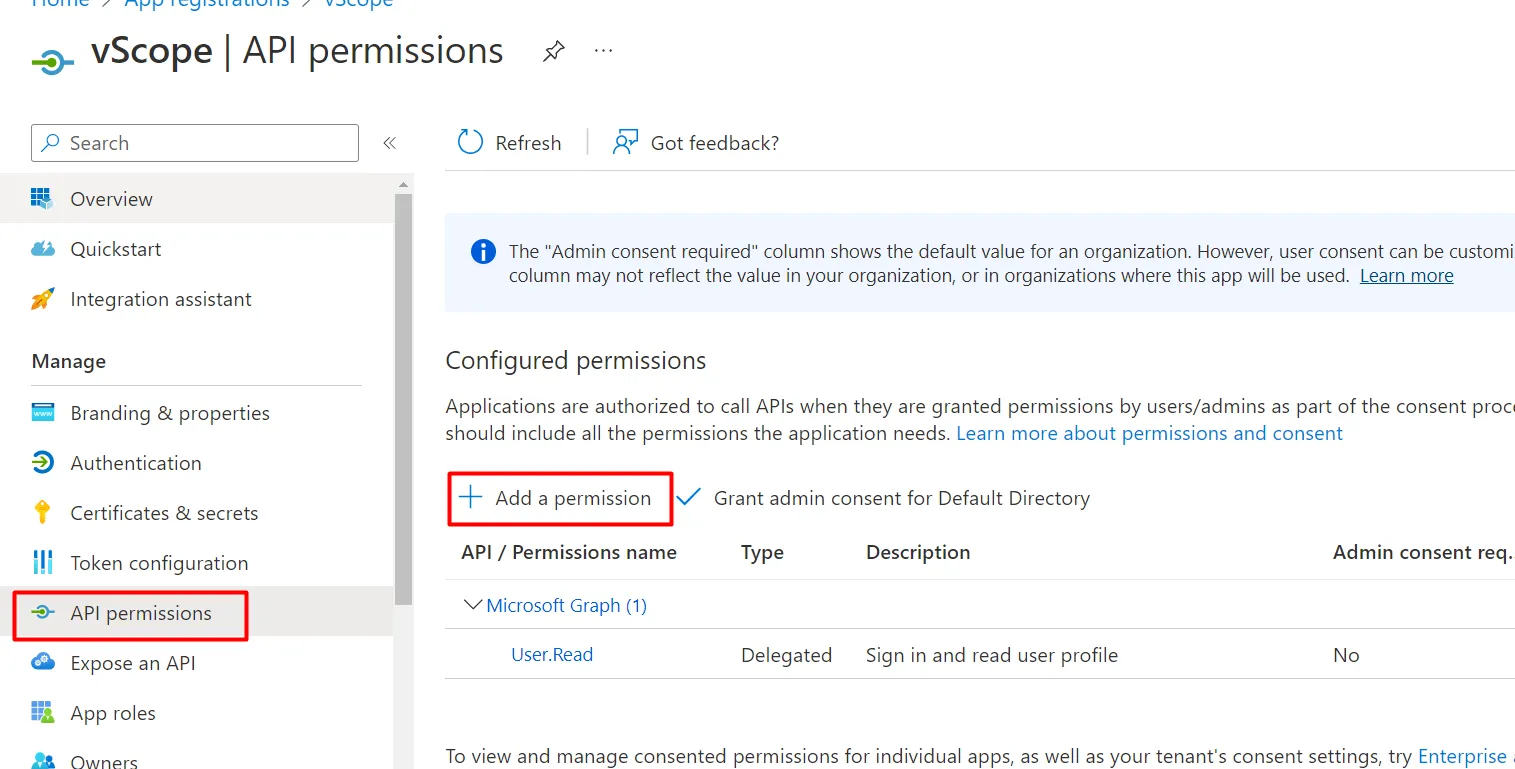1515x769 pixels.
Task: Click the Description column header
Action: [918, 552]
